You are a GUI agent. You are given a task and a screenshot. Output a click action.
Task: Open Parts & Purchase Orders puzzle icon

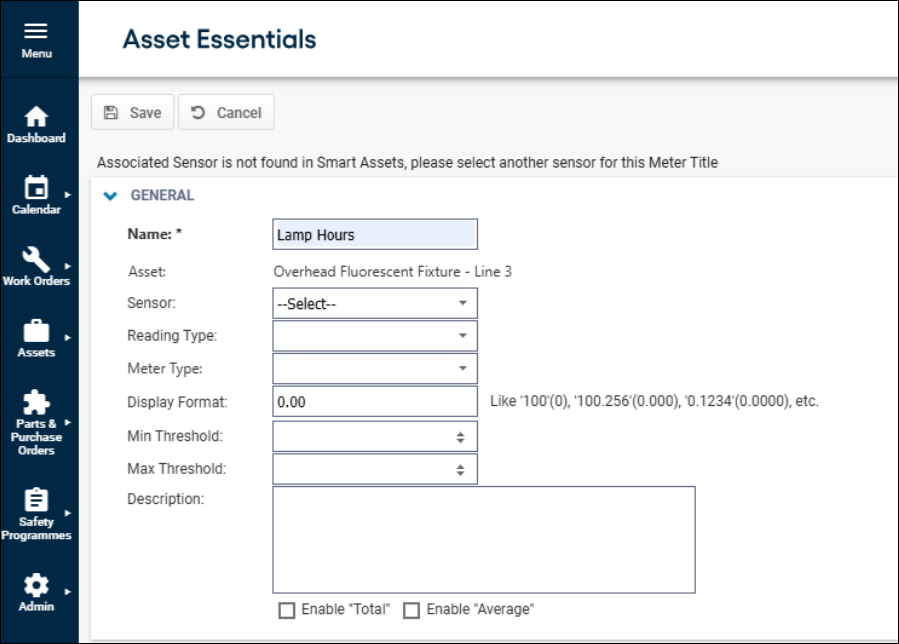click(x=37, y=402)
